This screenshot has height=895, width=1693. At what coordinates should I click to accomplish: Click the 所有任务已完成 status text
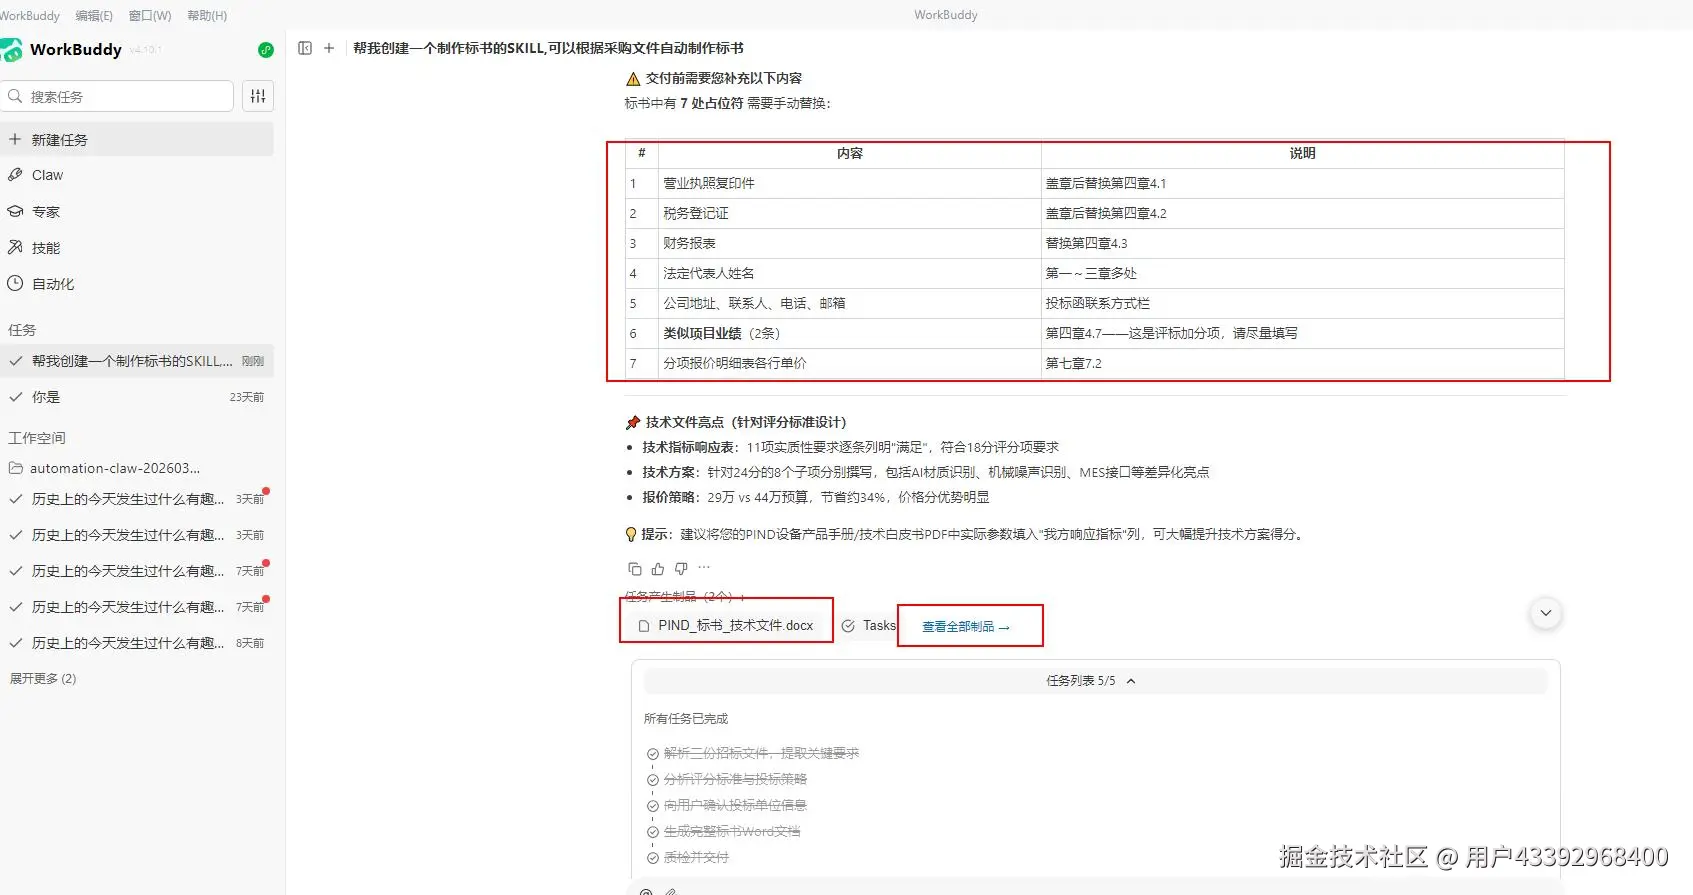click(686, 719)
